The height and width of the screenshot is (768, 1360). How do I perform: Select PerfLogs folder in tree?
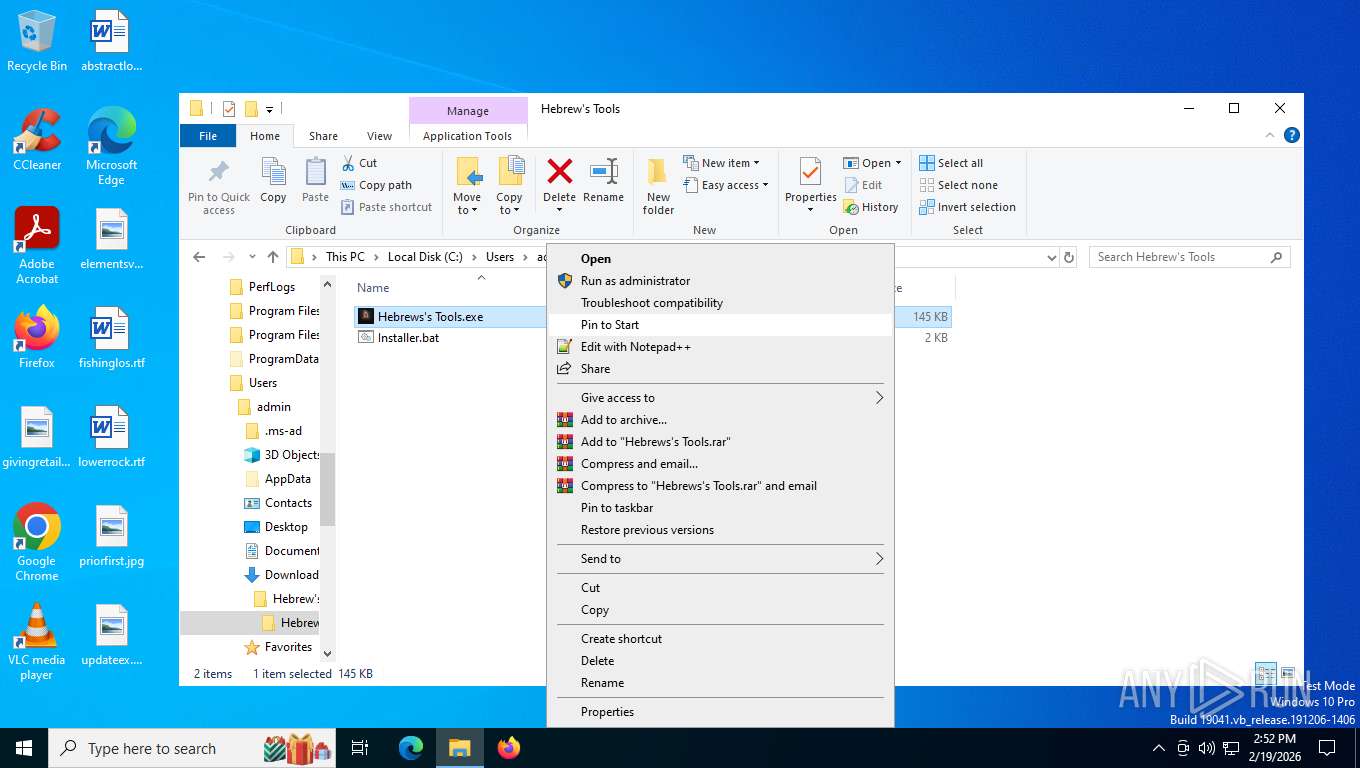272,287
